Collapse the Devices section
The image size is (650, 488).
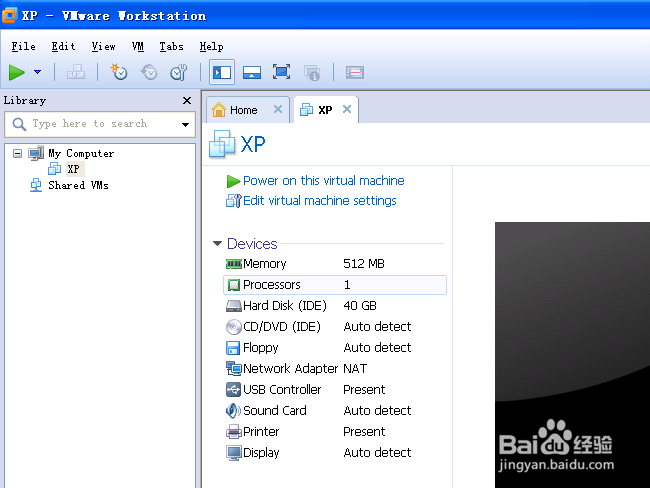tap(217, 244)
